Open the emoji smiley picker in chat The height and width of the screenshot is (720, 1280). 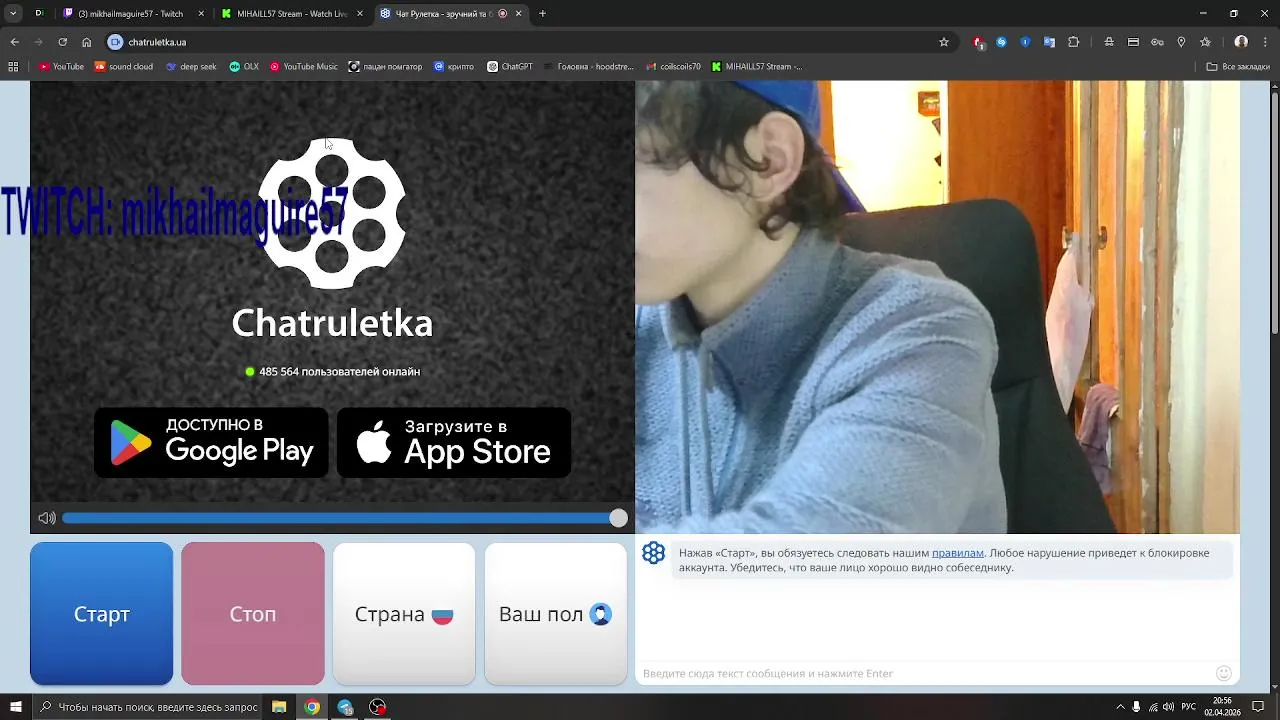[x=1223, y=673]
